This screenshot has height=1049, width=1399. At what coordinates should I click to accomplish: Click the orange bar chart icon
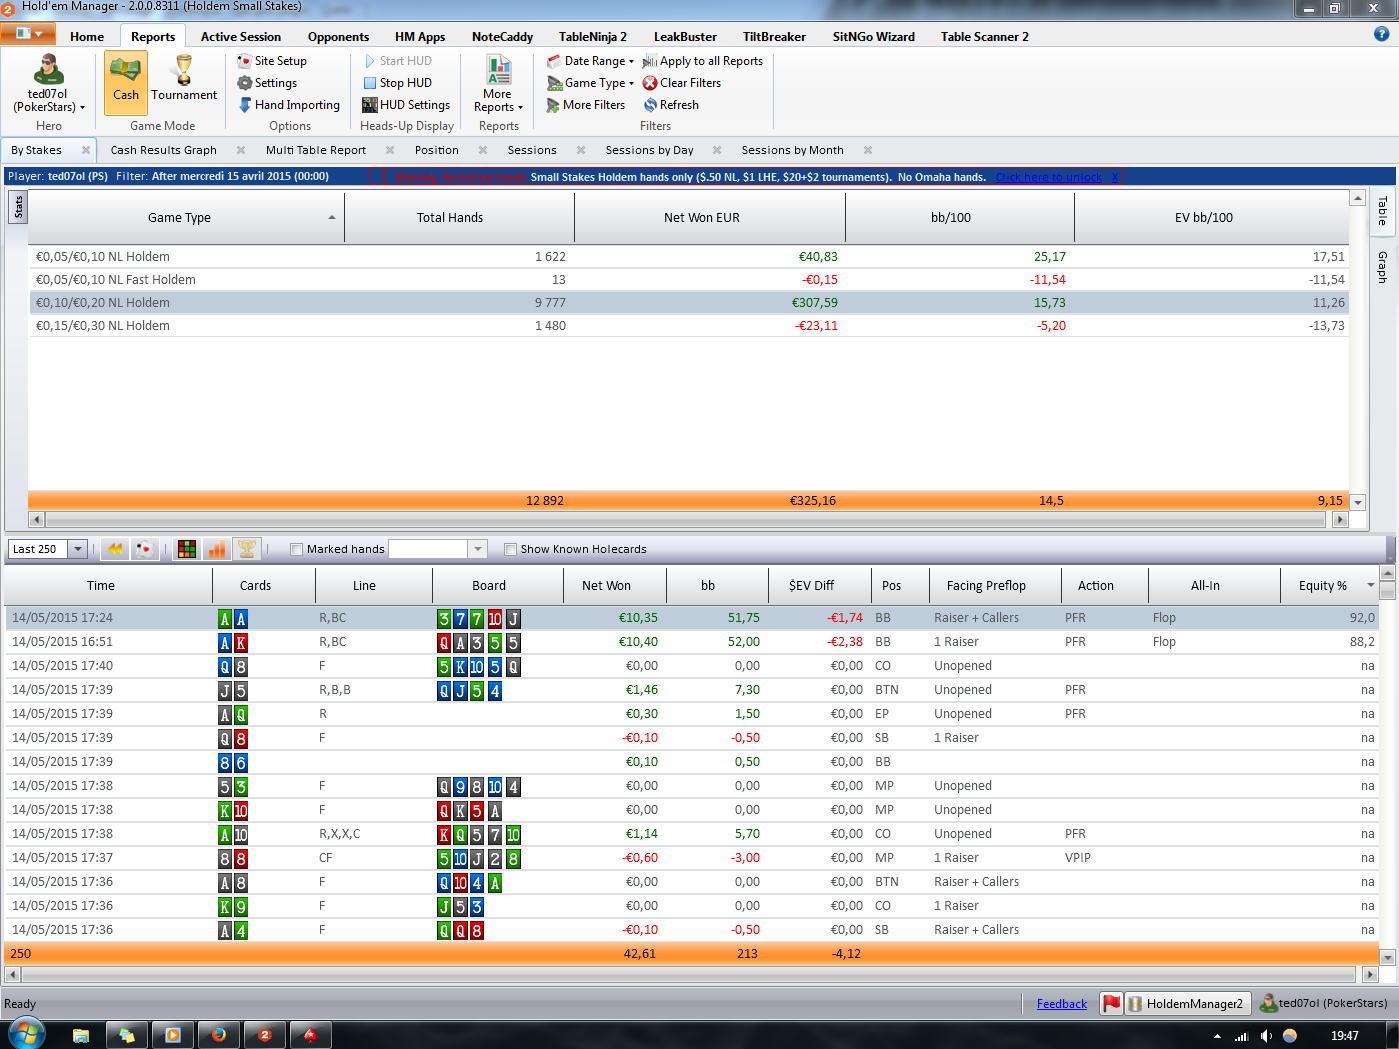point(216,549)
